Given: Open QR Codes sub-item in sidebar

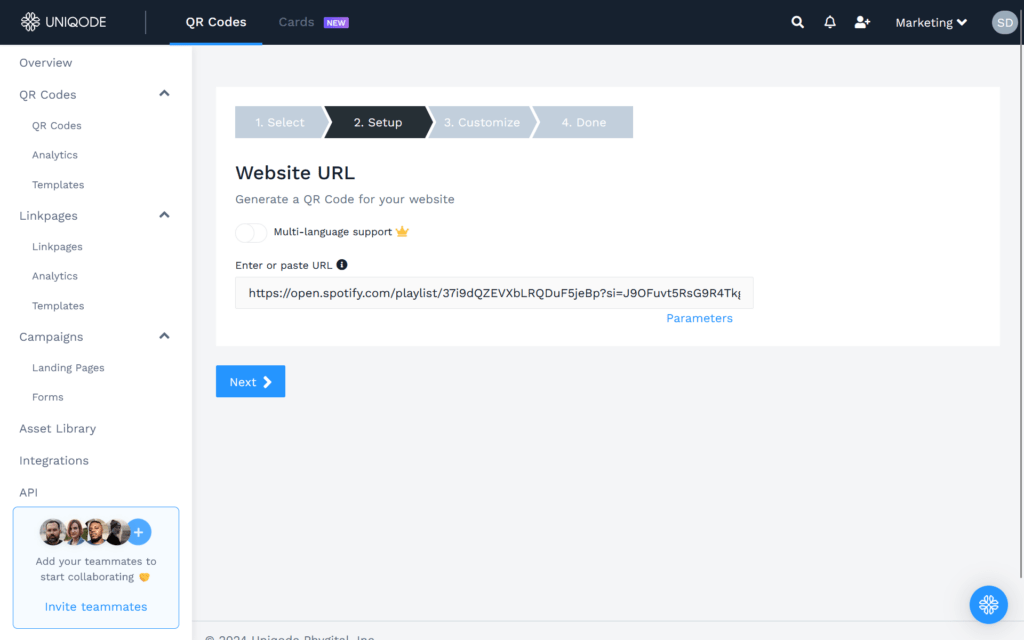Looking at the screenshot, I should [57, 125].
